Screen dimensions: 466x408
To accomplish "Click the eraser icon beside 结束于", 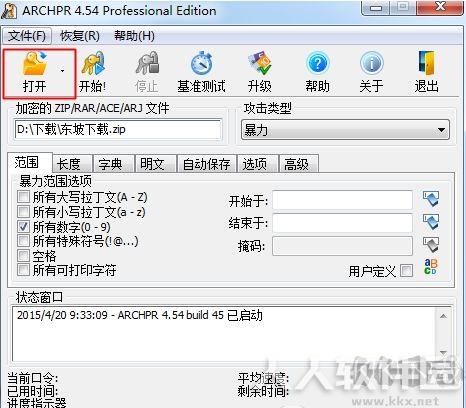I will click(x=431, y=222).
